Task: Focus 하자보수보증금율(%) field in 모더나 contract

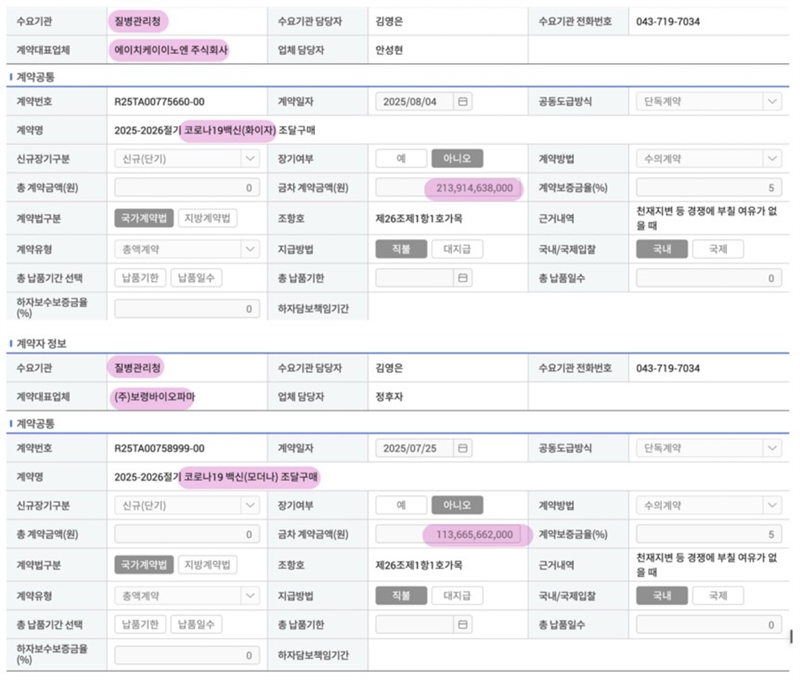Action: point(187,655)
